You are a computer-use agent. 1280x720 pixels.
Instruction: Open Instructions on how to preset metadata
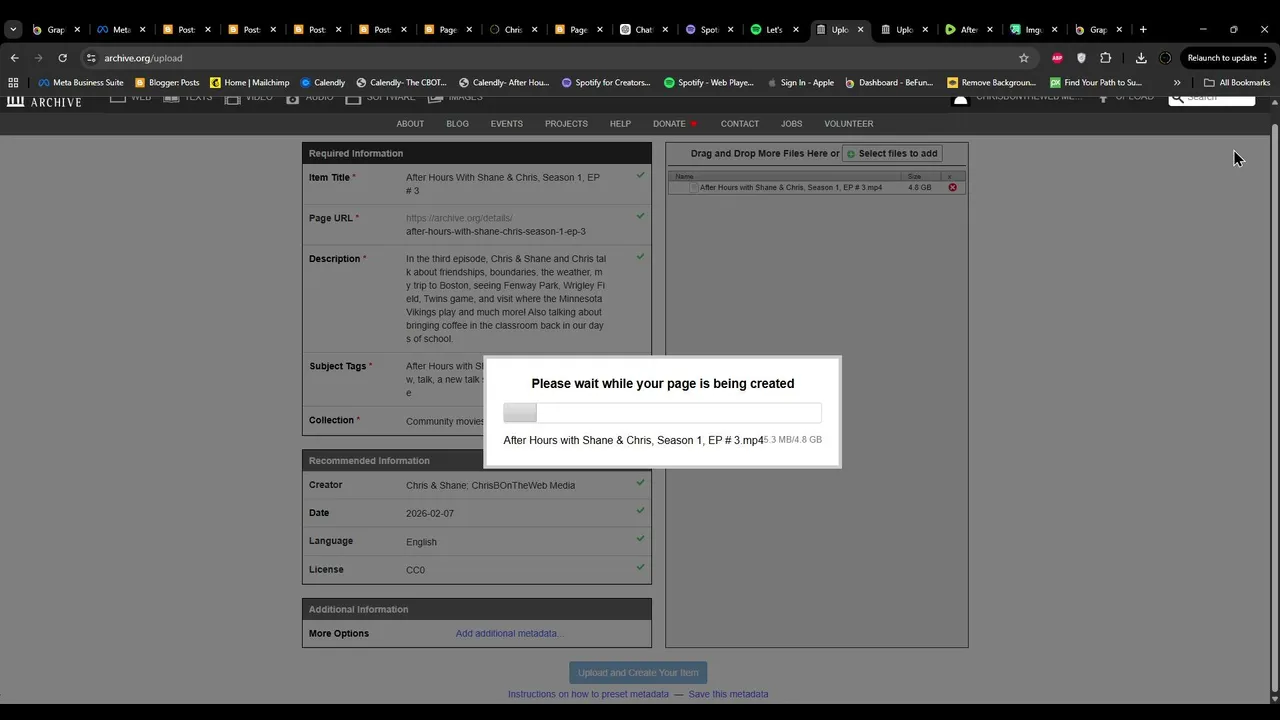tap(588, 694)
